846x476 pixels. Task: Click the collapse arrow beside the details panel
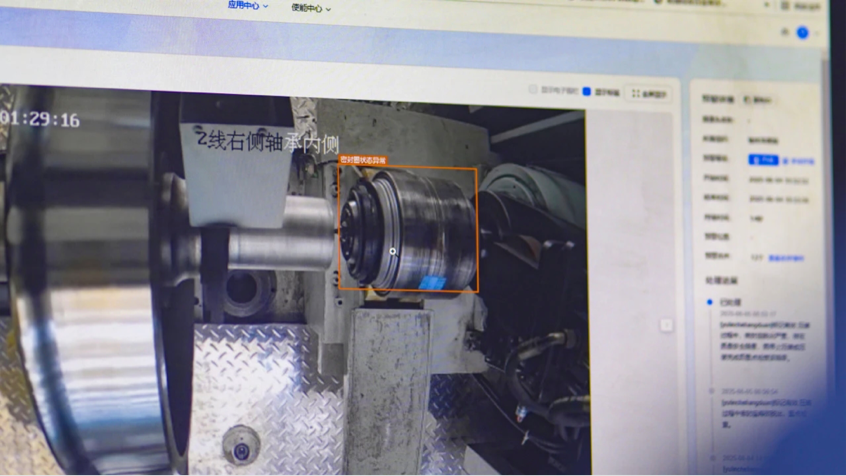[666, 325]
